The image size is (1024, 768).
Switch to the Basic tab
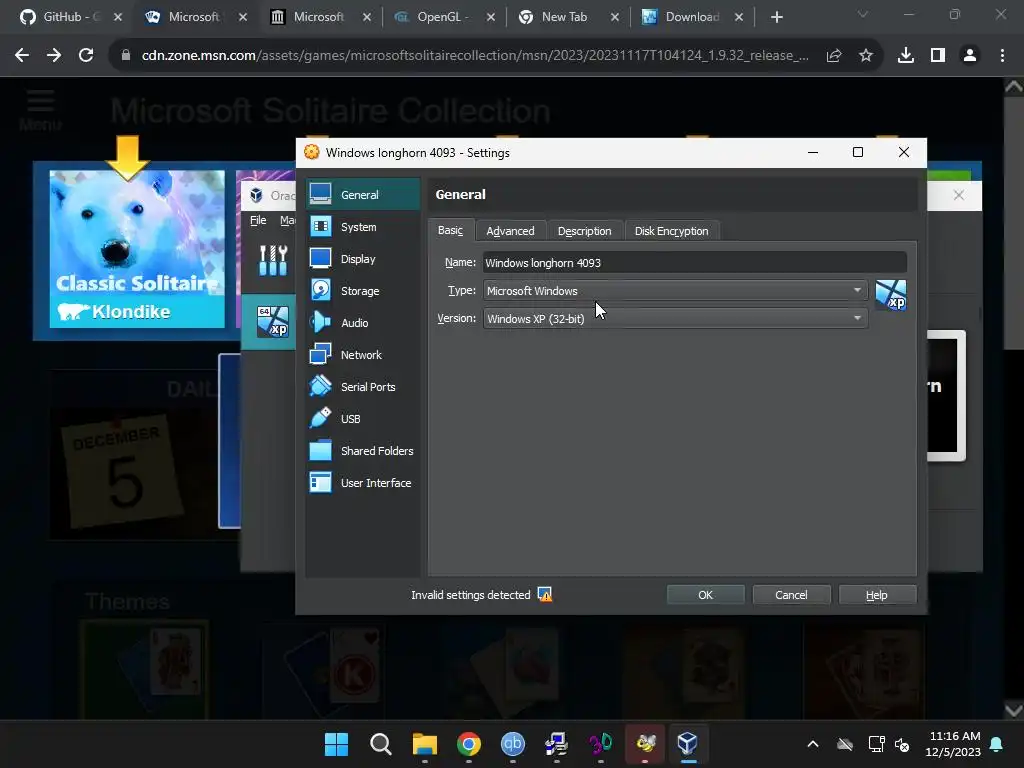tap(451, 231)
